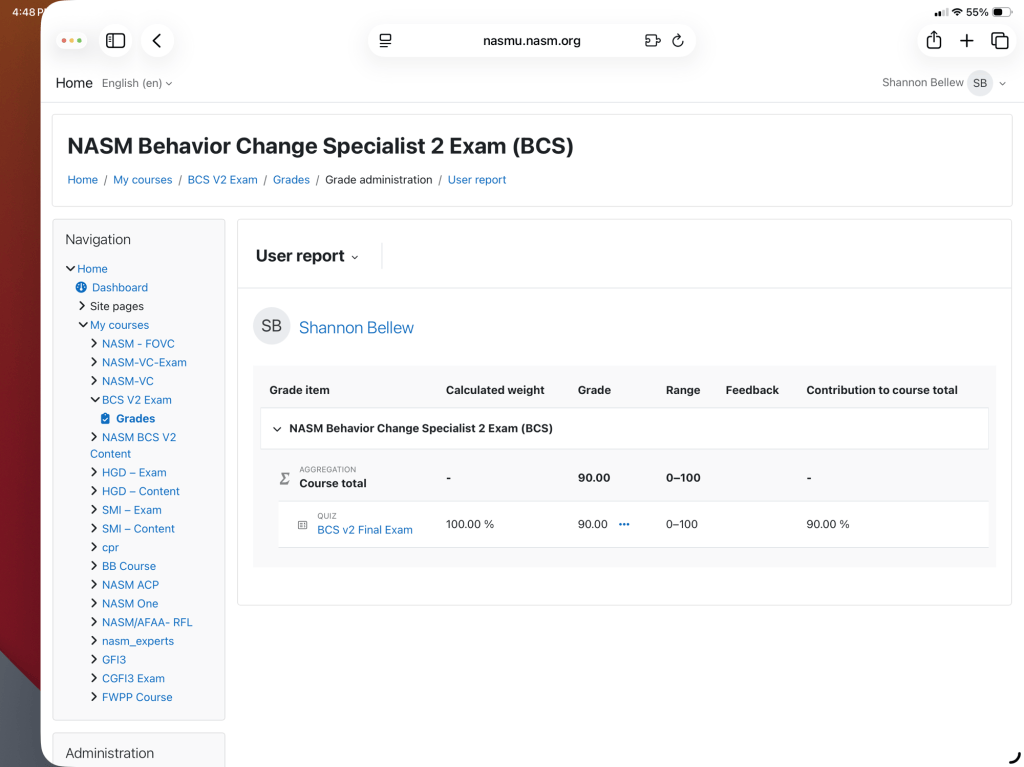Open SMI – Exam course link
Viewport: 1024px width, 767px height.
[131, 510]
